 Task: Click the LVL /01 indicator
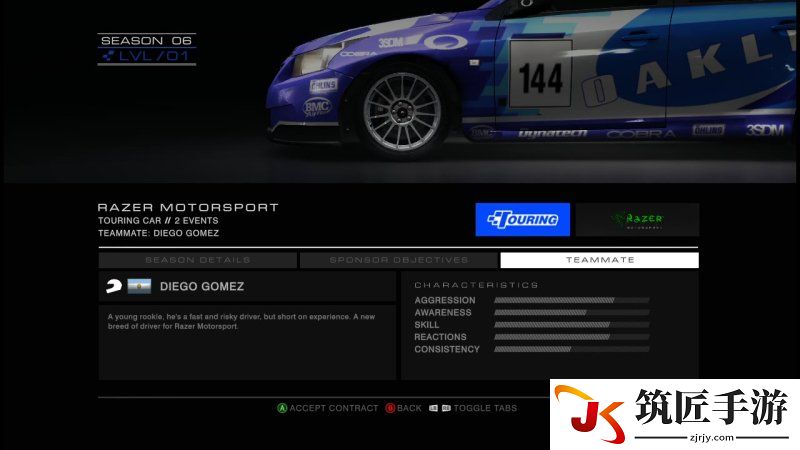pyautogui.click(x=146, y=56)
